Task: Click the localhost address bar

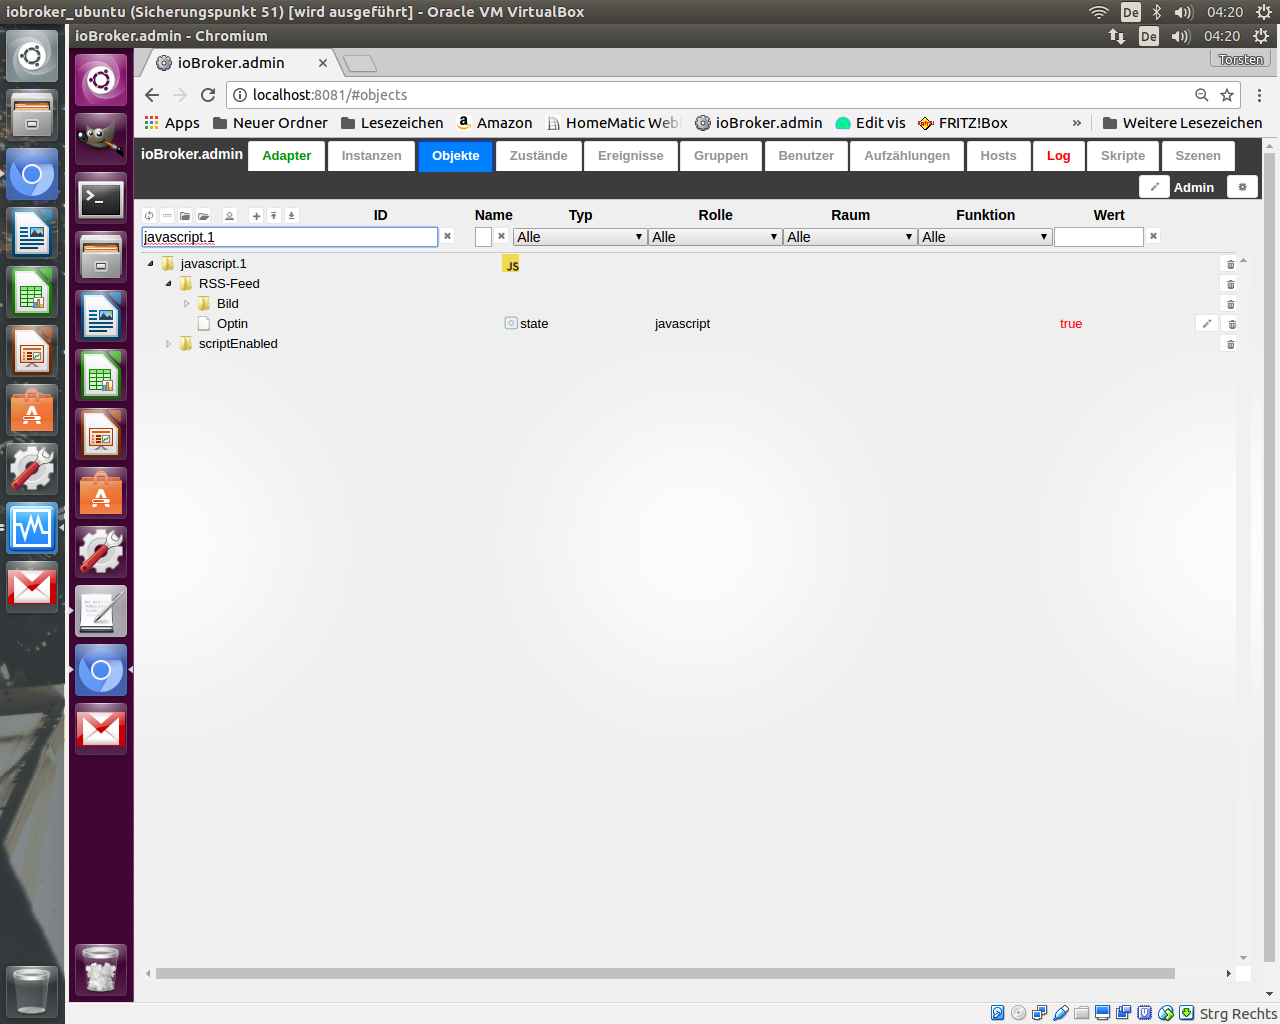Action: click(710, 95)
